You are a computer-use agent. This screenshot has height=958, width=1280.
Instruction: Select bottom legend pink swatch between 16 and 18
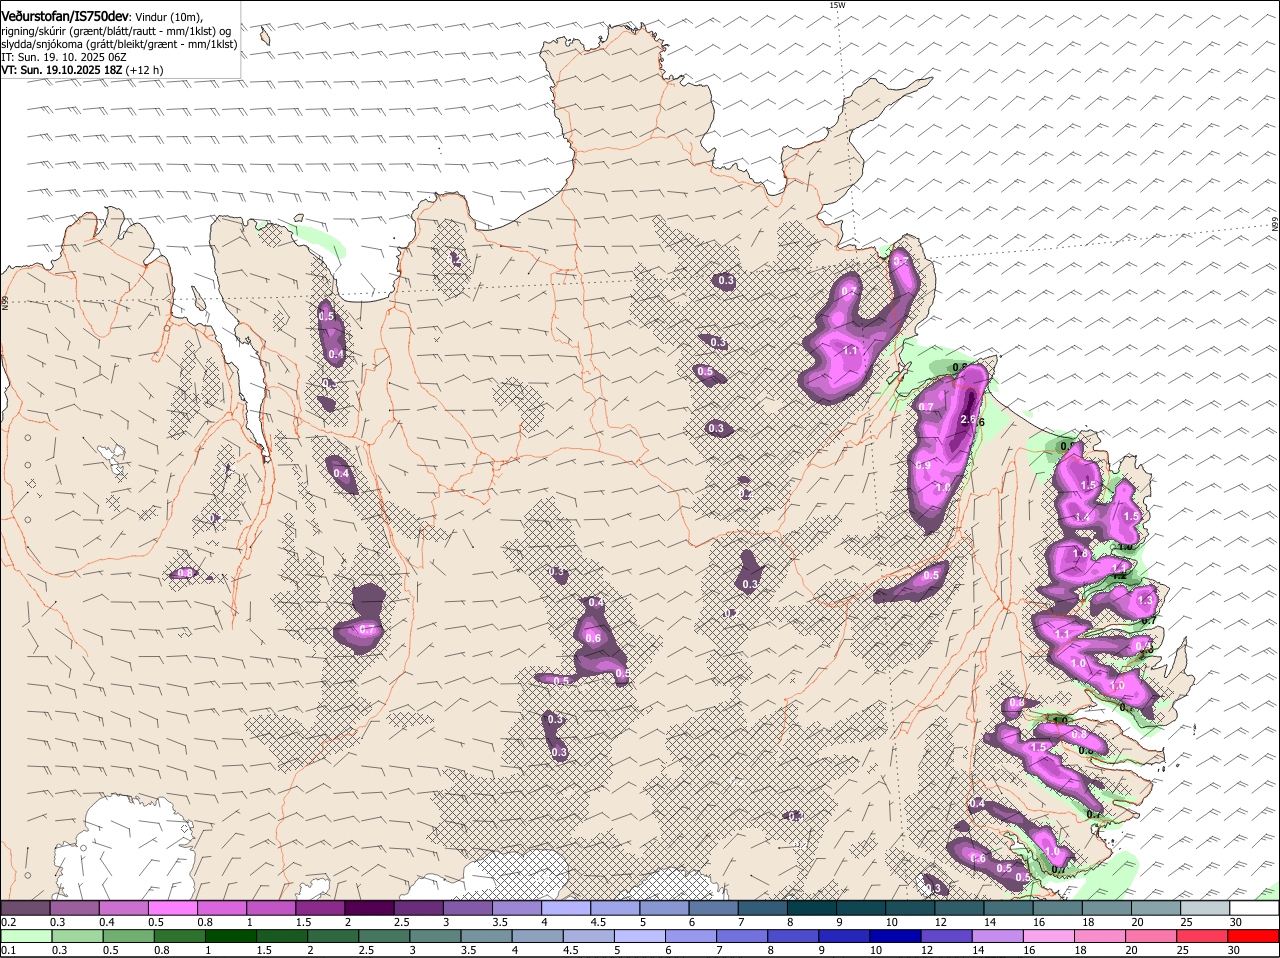(1051, 936)
